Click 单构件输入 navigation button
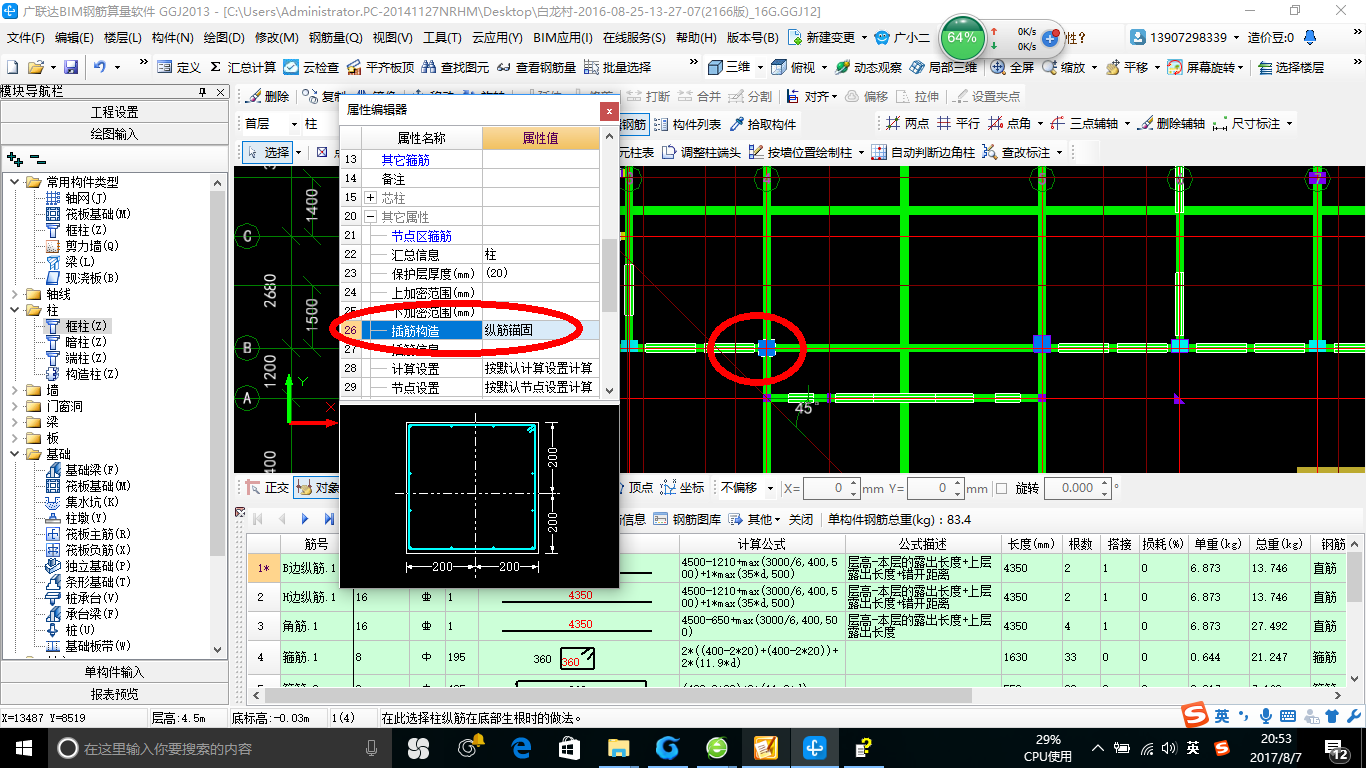The image size is (1366, 768). pyautogui.click(x=114, y=672)
